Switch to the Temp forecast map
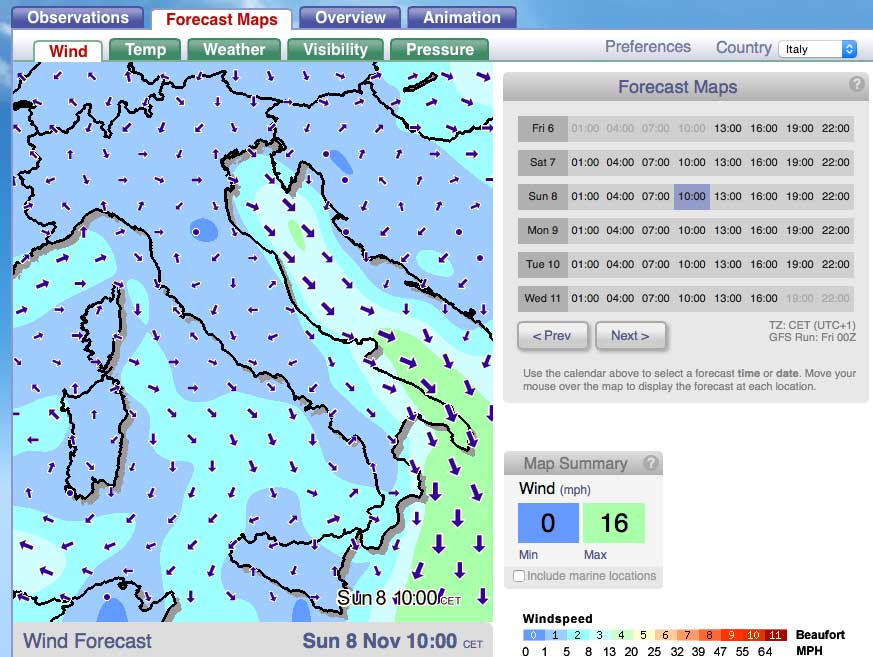 tap(145, 48)
